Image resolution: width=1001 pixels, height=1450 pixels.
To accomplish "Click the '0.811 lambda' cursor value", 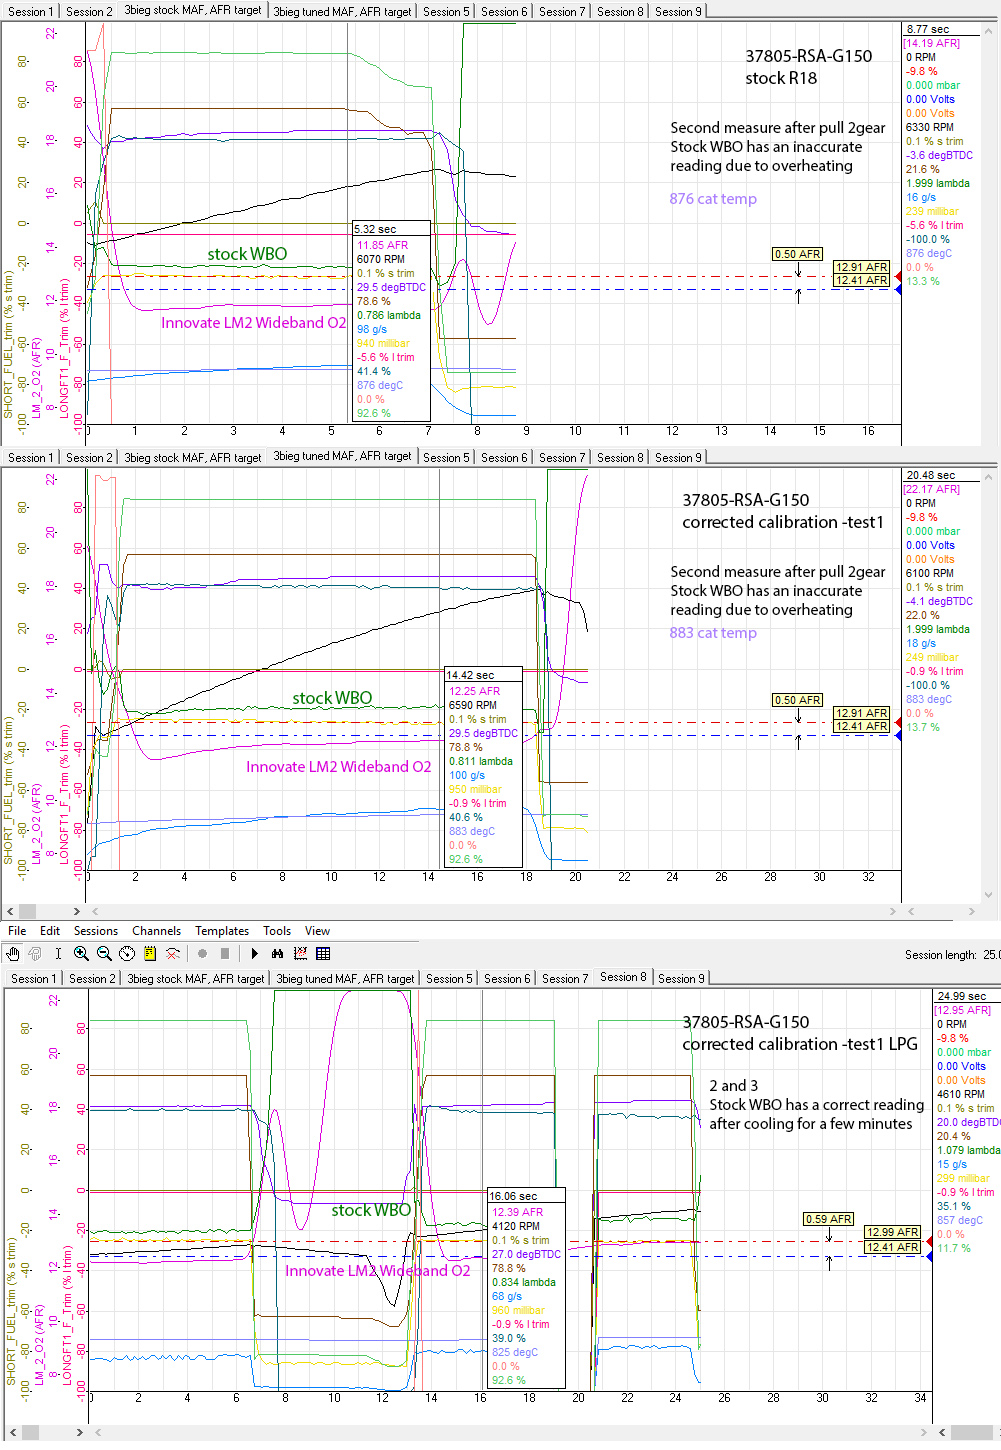I will (x=481, y=761).
